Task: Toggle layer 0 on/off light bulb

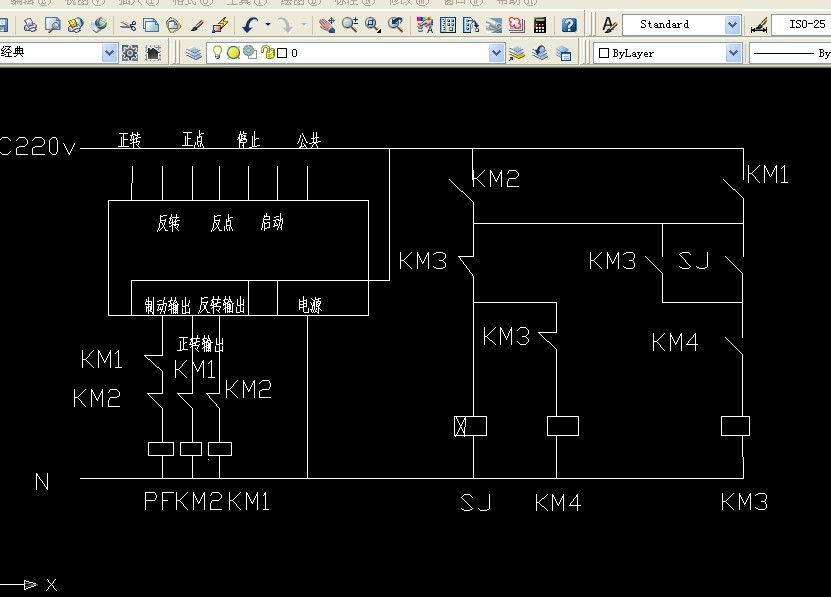Action: [x=215, y=53]
